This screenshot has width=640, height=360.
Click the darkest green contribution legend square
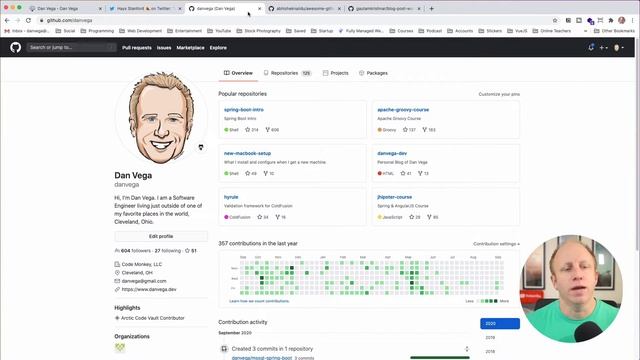tap(496, 301)
